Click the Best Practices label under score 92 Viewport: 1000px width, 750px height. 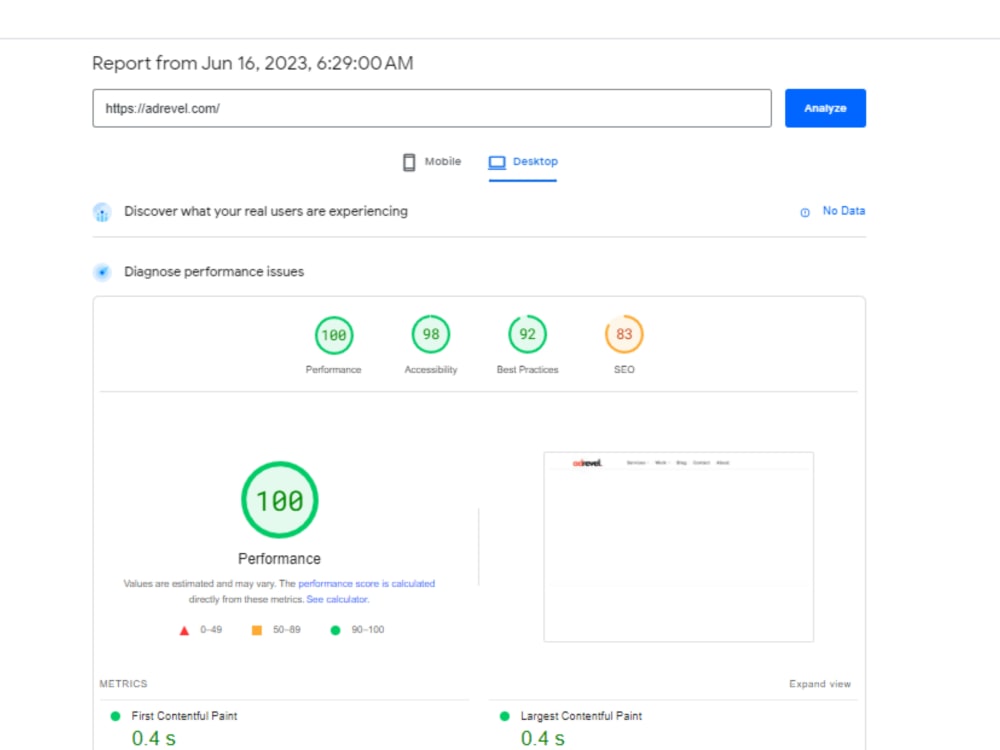point(527,370)
